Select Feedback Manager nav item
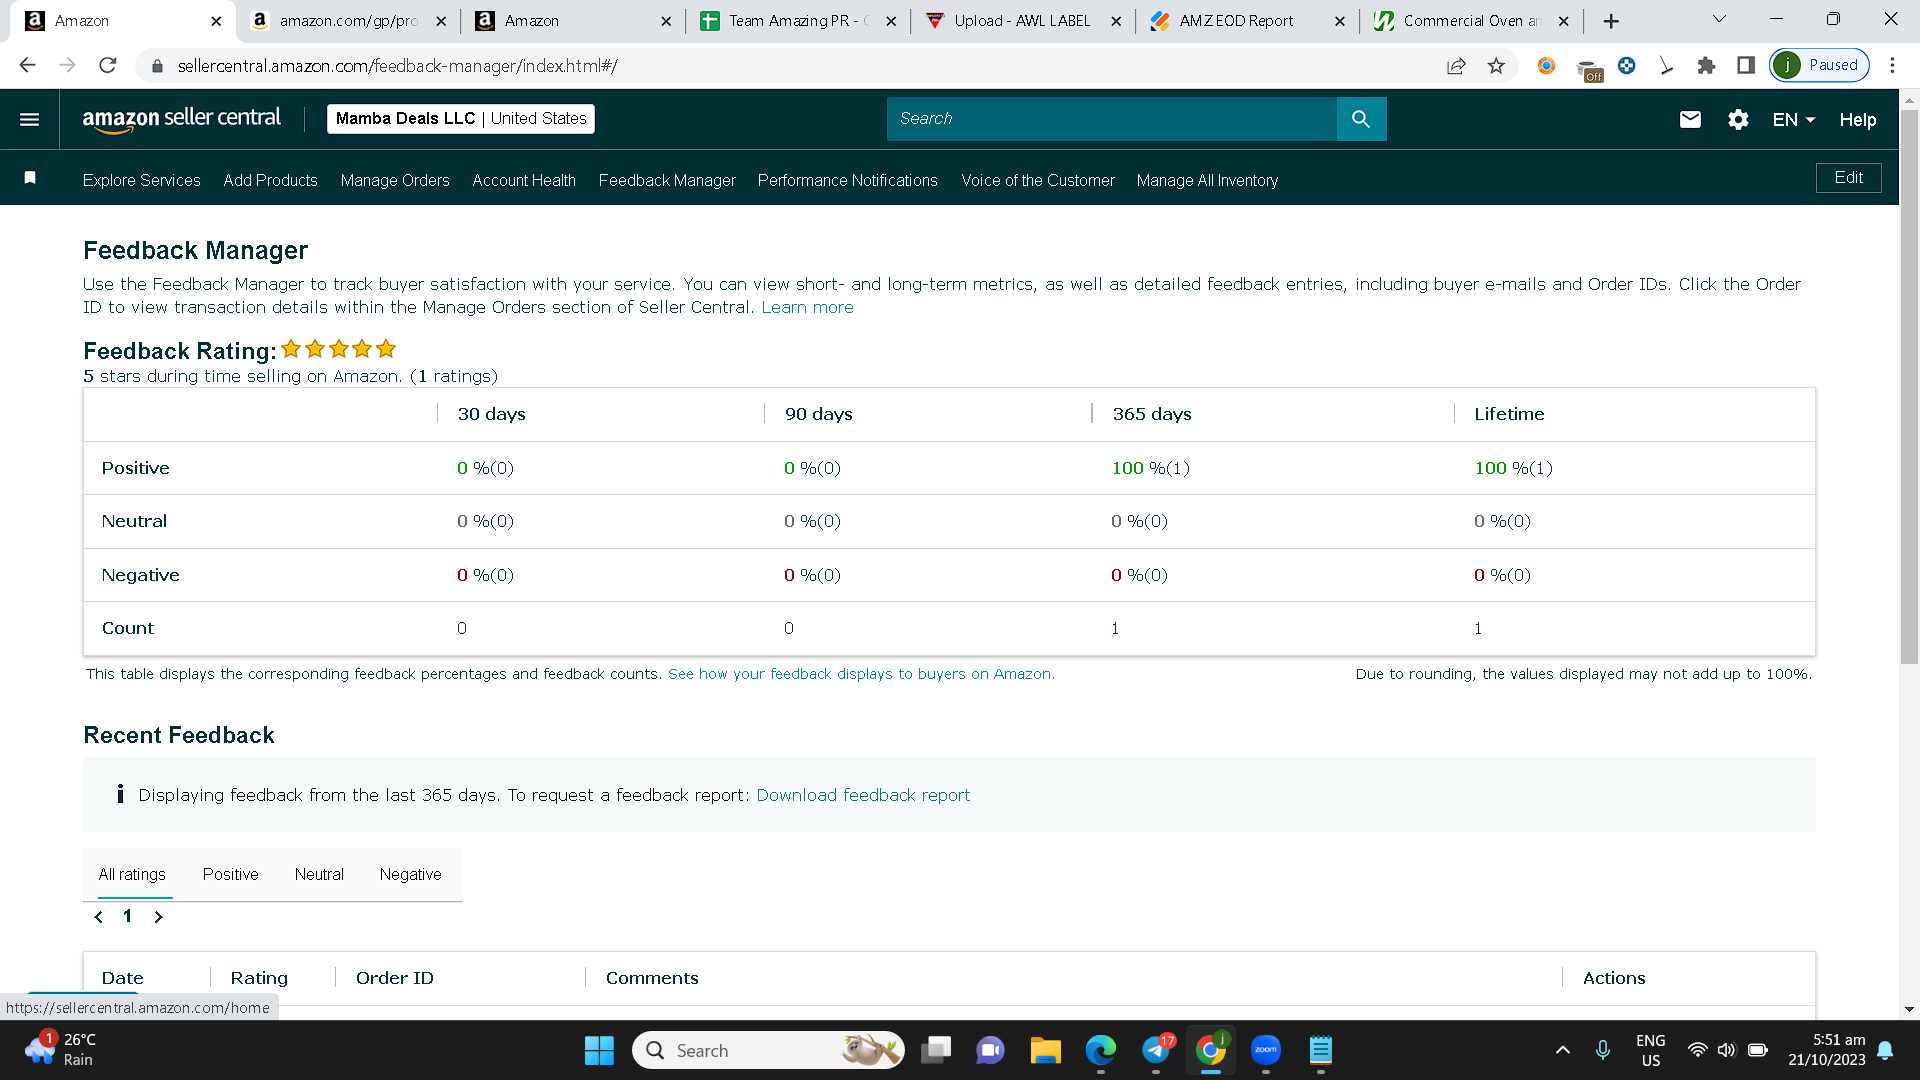The height and width of the screenshot is (1080, 1920). pos(667,180)
